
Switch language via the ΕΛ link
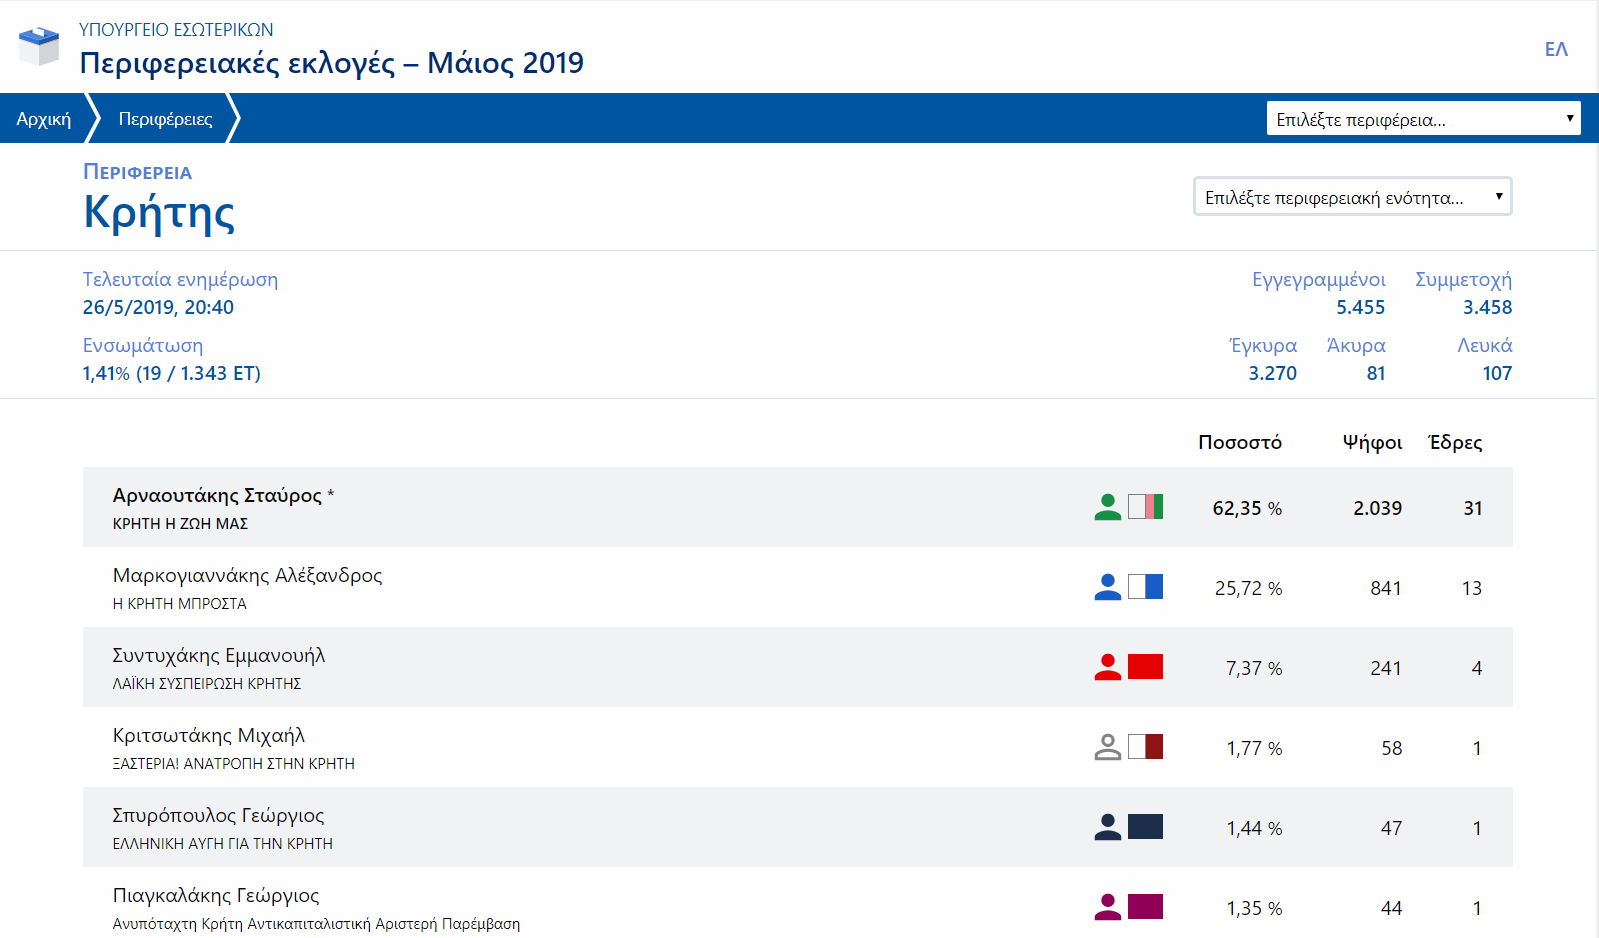pyautogui.click(x=1555, y=49)
